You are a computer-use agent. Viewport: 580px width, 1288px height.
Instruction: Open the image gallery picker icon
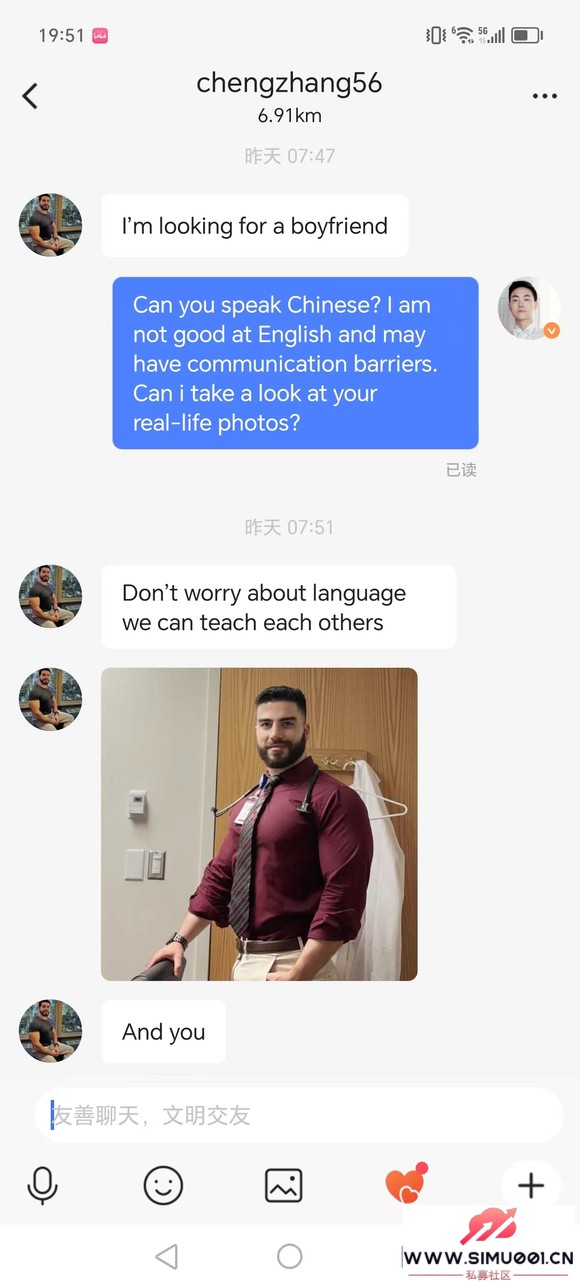[x=284, y=1186]
